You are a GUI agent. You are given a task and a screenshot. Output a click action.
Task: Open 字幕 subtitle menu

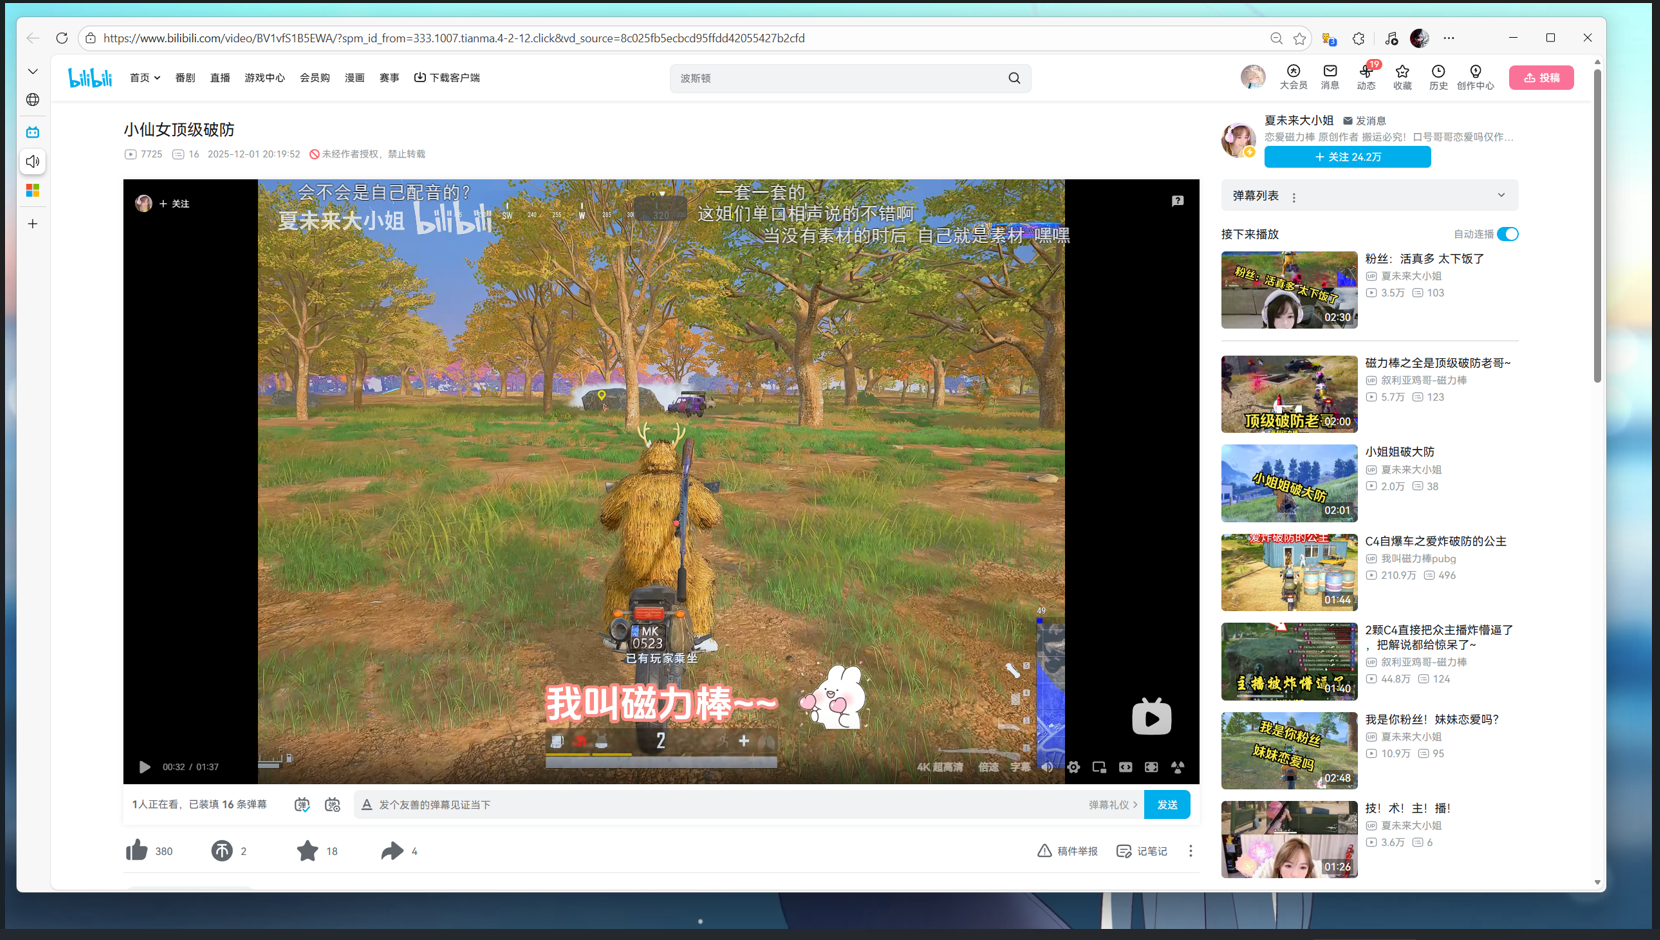click(x=1020, y=767)
